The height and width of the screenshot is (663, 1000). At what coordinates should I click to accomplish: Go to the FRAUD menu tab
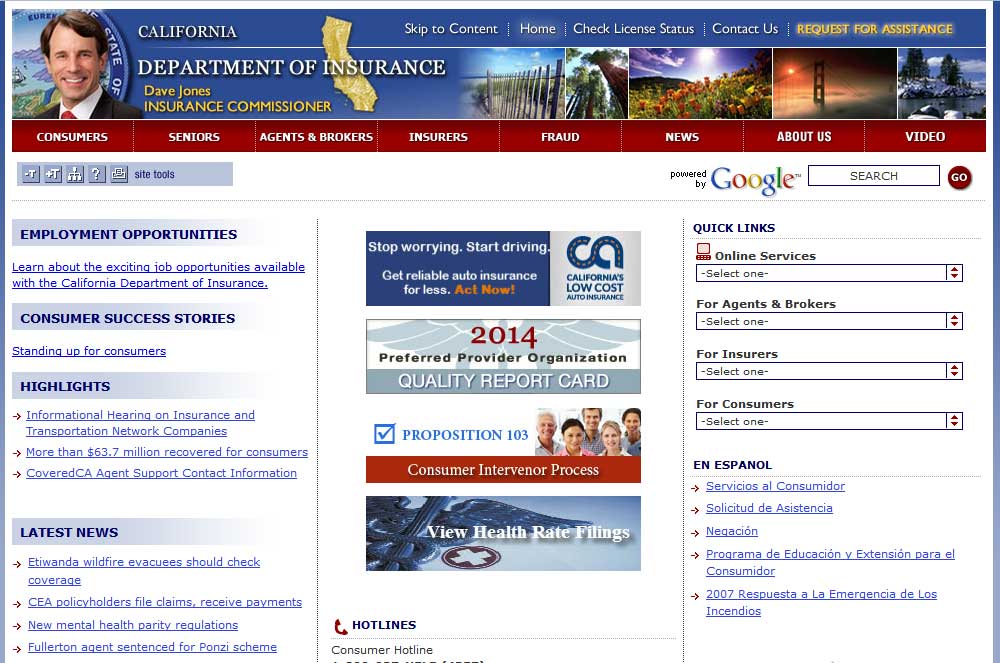tap(560, 136)
